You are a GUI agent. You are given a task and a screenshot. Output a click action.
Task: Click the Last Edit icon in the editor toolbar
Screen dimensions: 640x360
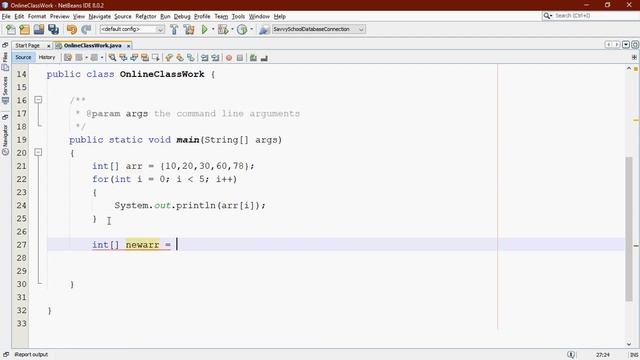tap(68, 58)
